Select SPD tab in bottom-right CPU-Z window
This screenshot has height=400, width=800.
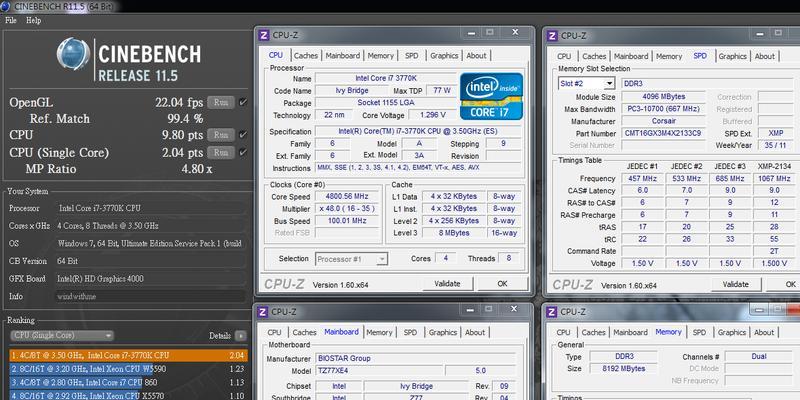(699, 332)
